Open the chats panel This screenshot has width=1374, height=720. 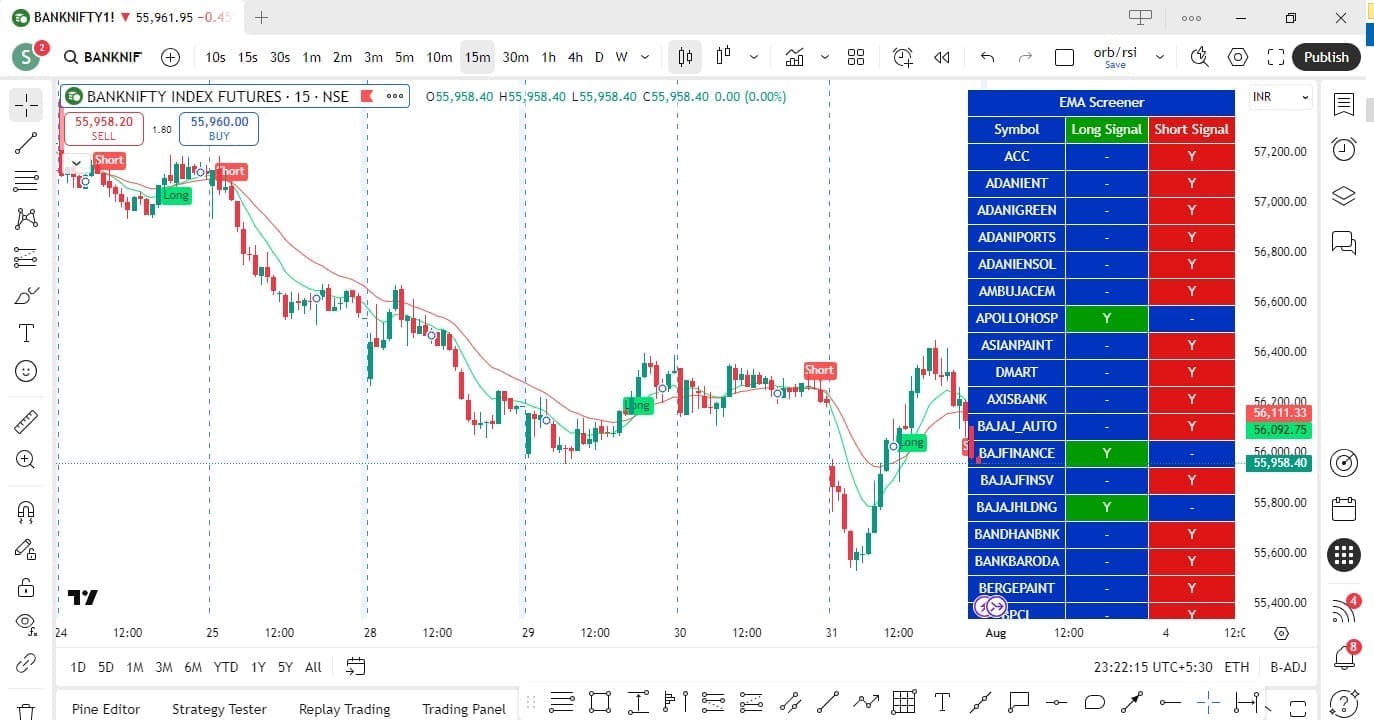(x=1344, y=242)
